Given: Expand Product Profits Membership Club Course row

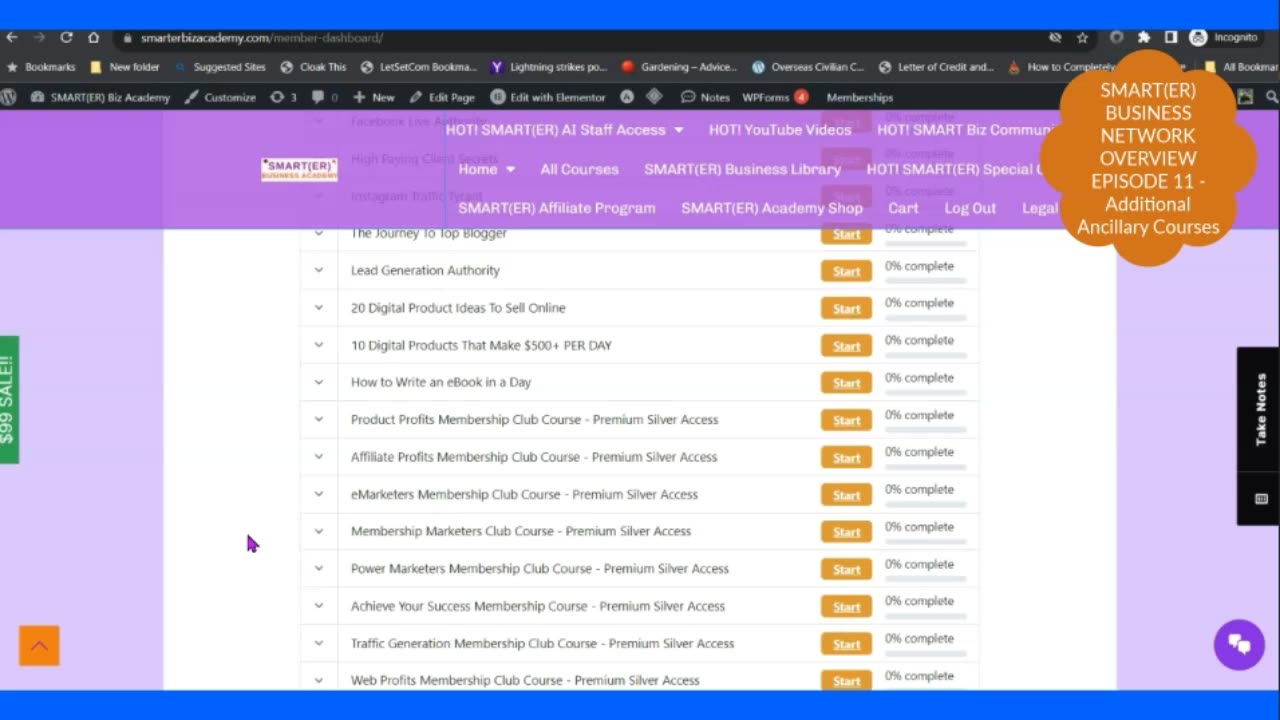Looking at the screenshot, I should point(319,419).
